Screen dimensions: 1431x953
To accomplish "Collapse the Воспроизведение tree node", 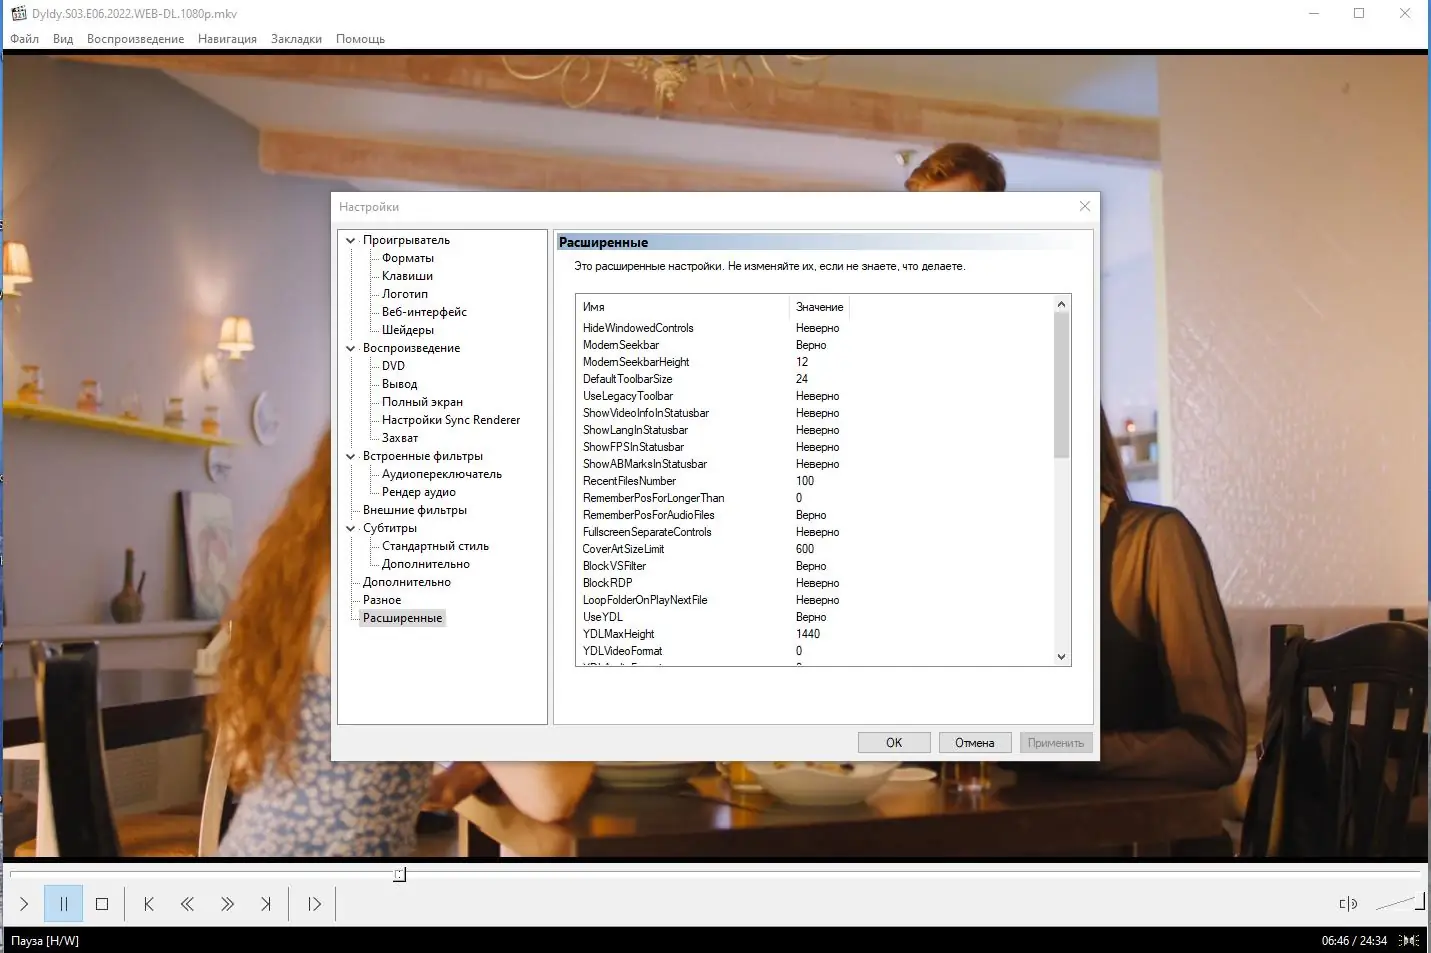I will 350,348.
